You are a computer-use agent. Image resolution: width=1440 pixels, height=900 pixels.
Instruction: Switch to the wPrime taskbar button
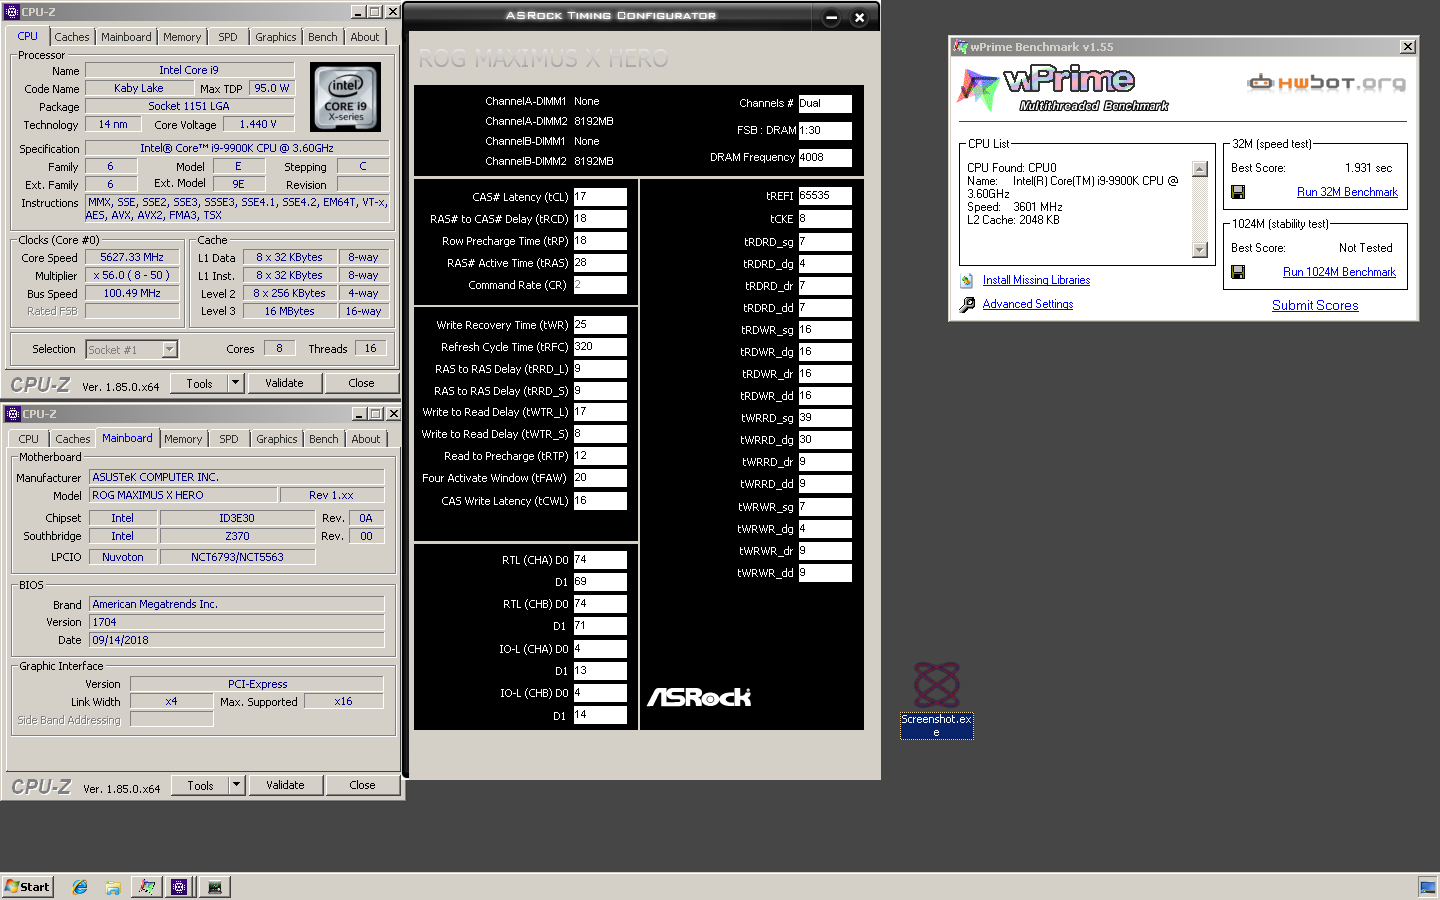(x=147, y=887)
